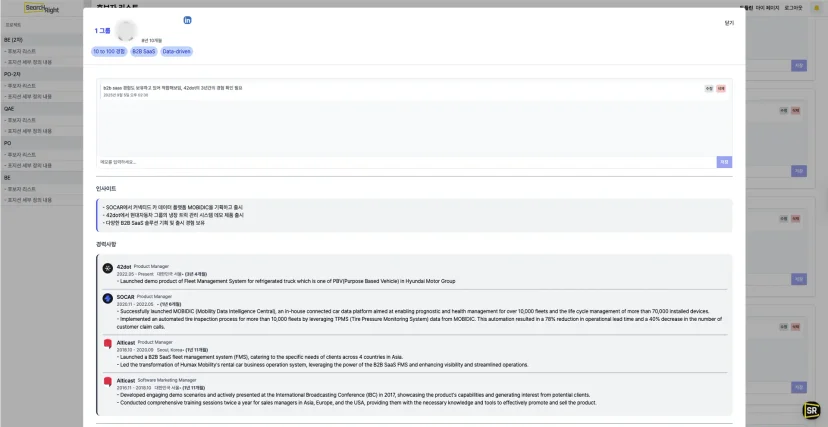This screenshot has height=427, width=828.
Task: Click the SearchRight logo in sidebar
Action: [42, 8]
